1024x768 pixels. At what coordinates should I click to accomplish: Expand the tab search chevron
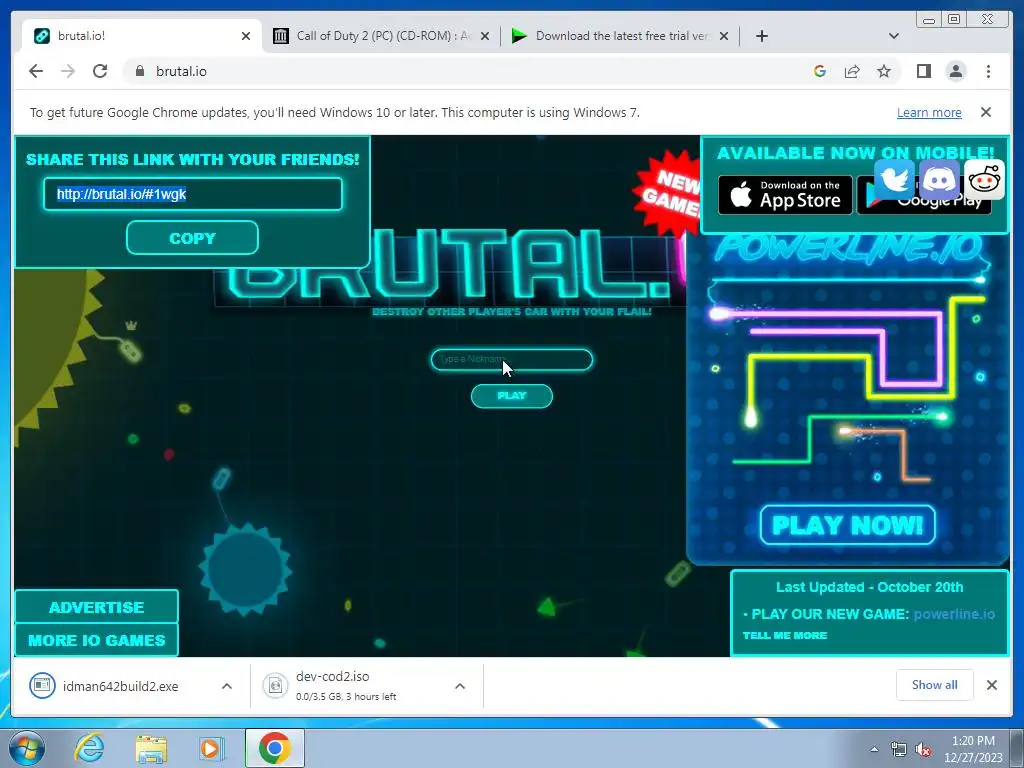click(x=894, y=36)
